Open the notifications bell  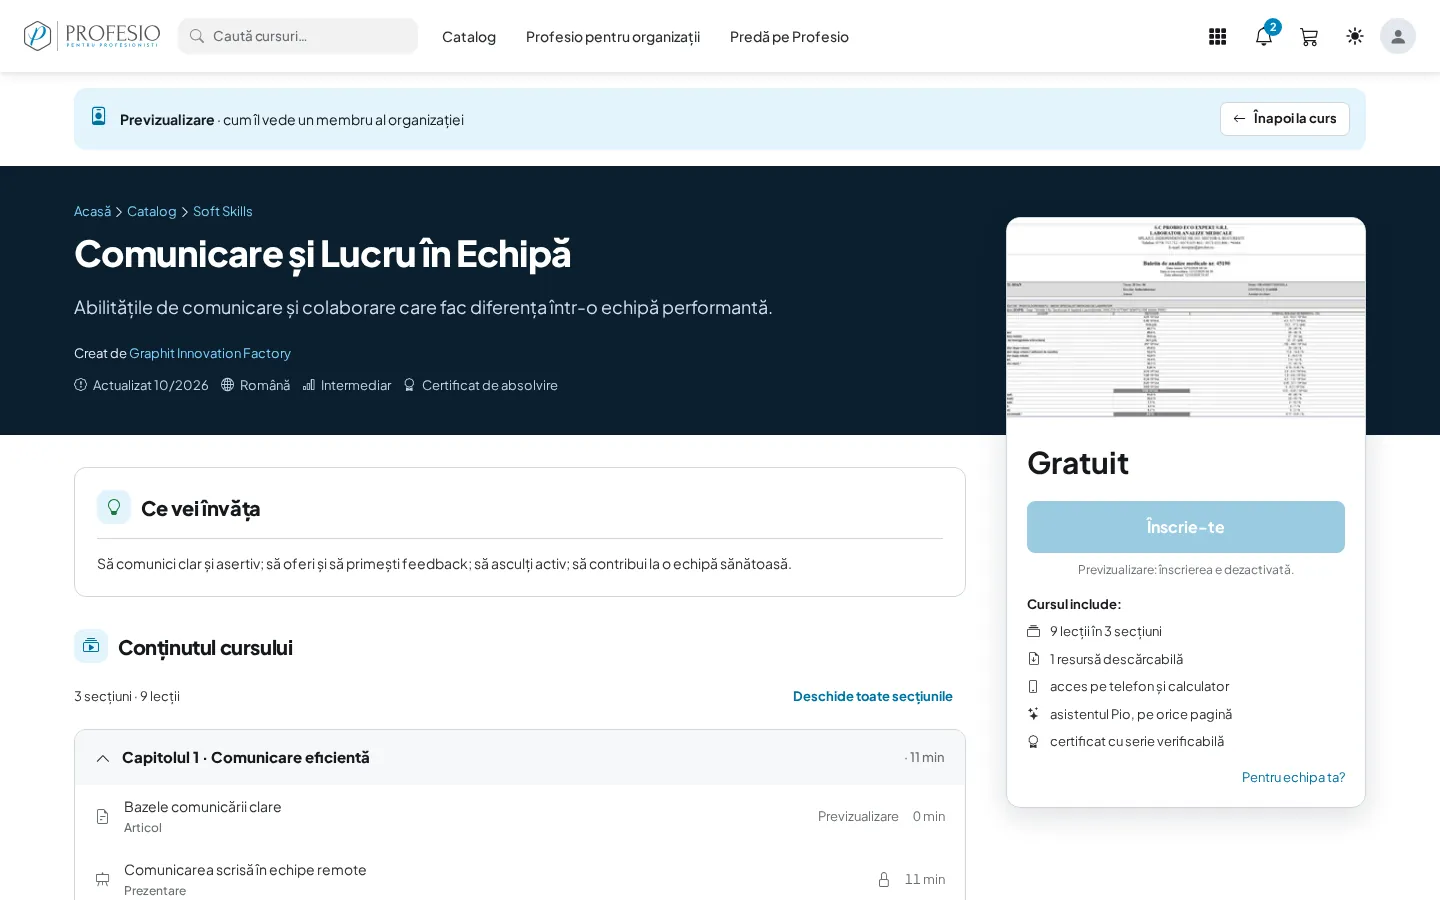1264,37
